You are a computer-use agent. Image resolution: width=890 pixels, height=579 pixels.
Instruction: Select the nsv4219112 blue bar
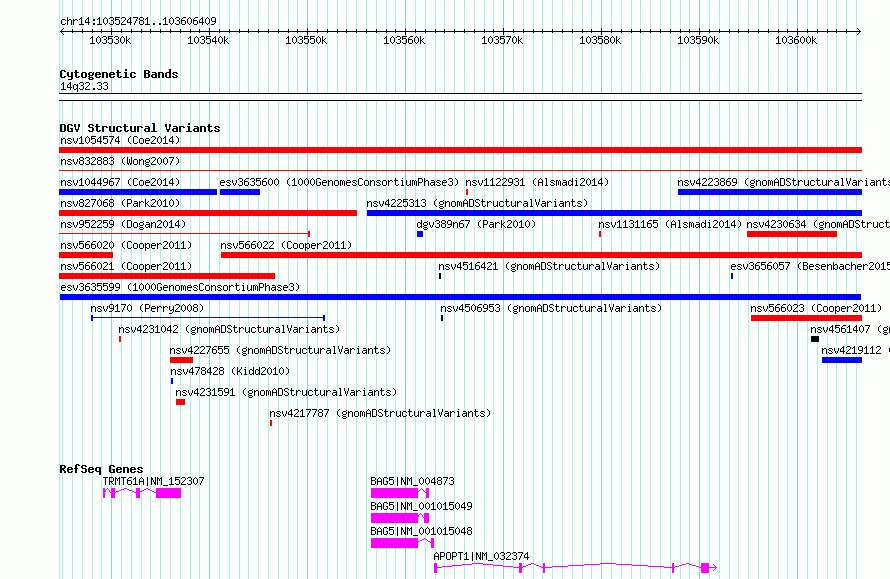coord(842,360)
